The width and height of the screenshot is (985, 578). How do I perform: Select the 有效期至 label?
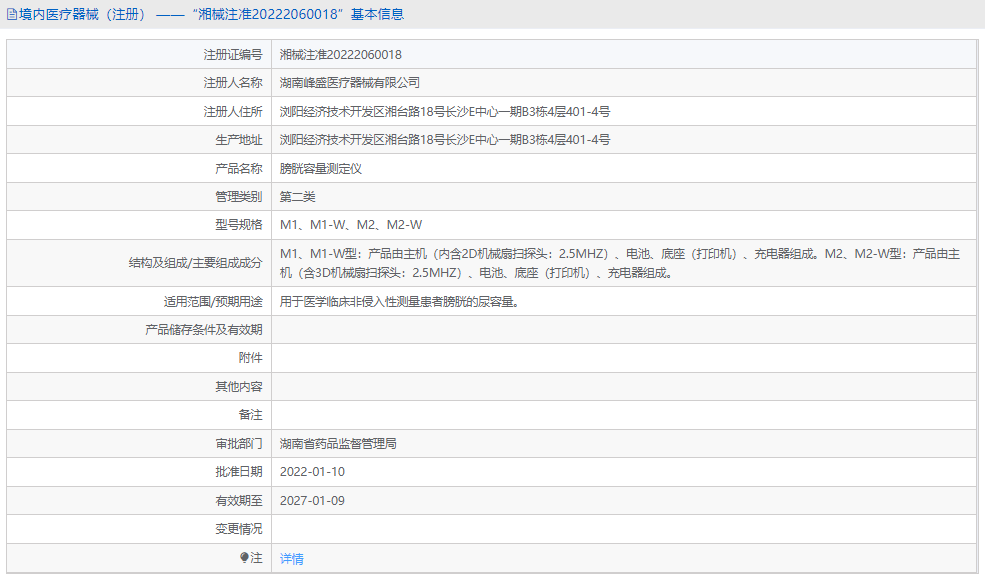point(239,501)
